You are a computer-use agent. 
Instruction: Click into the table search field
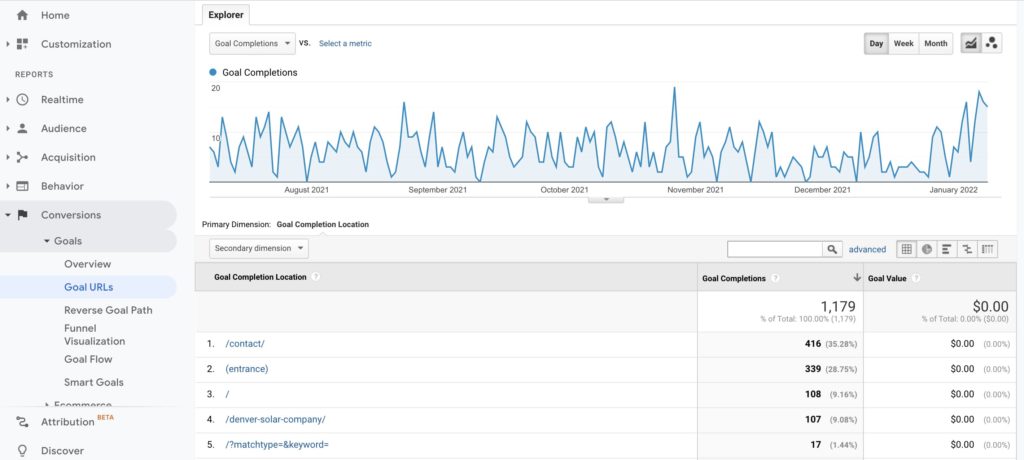coord(775,249)
